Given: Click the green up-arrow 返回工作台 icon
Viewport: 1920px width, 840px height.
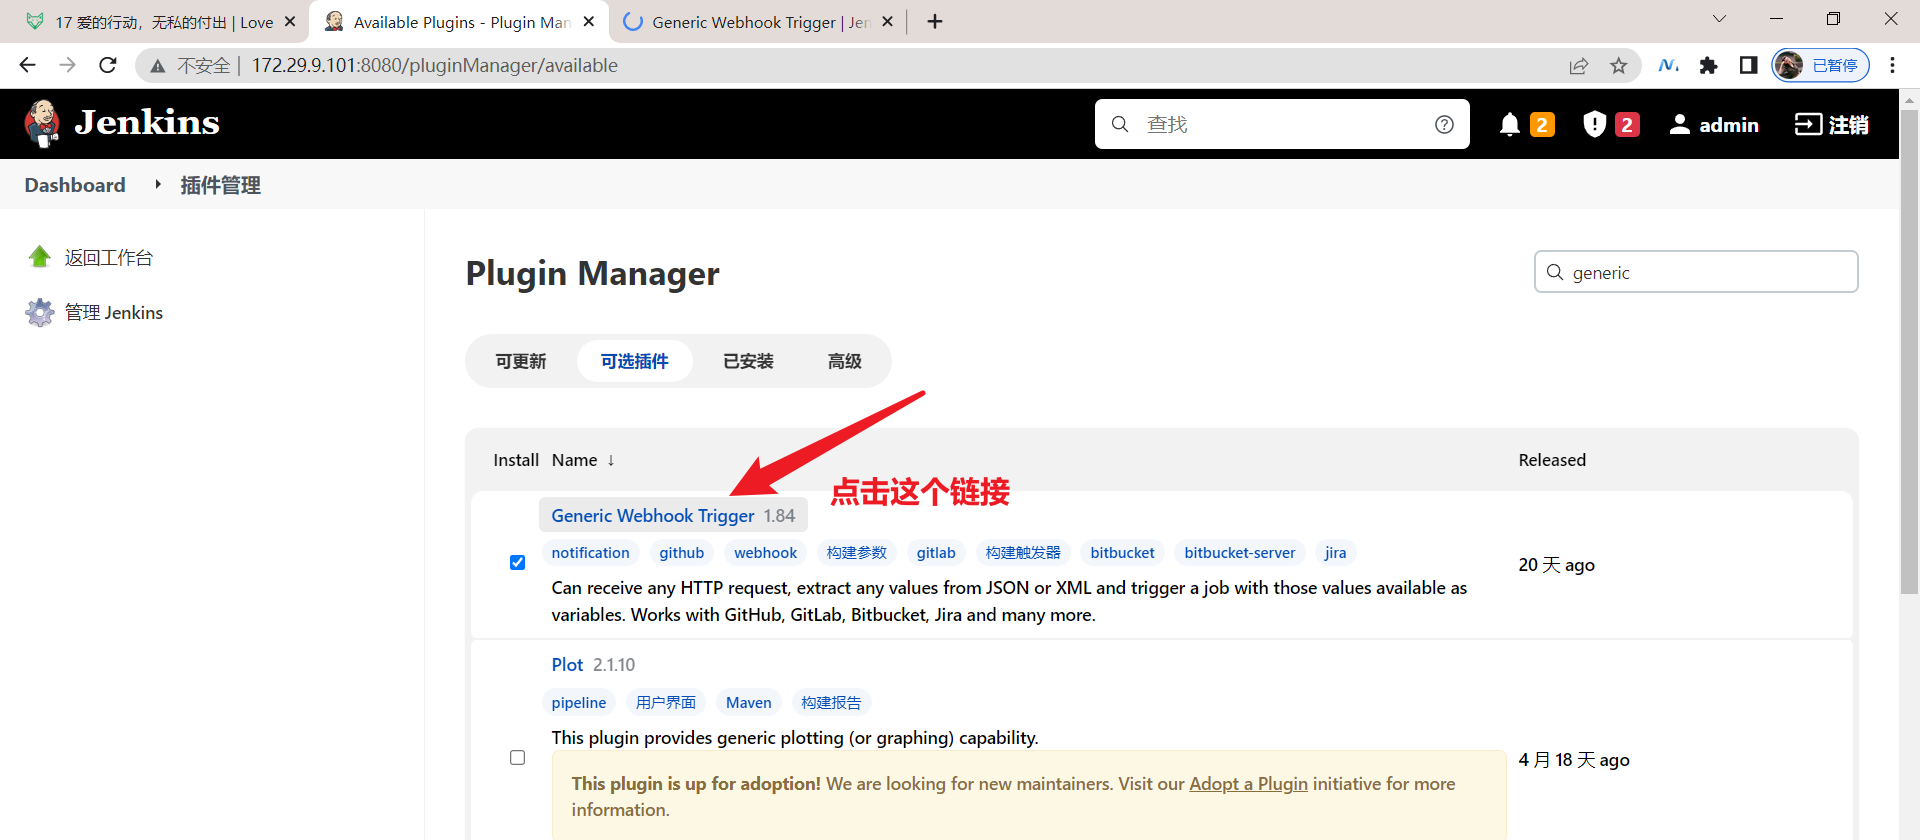Looking at the screenshot, I should (40, 257).
